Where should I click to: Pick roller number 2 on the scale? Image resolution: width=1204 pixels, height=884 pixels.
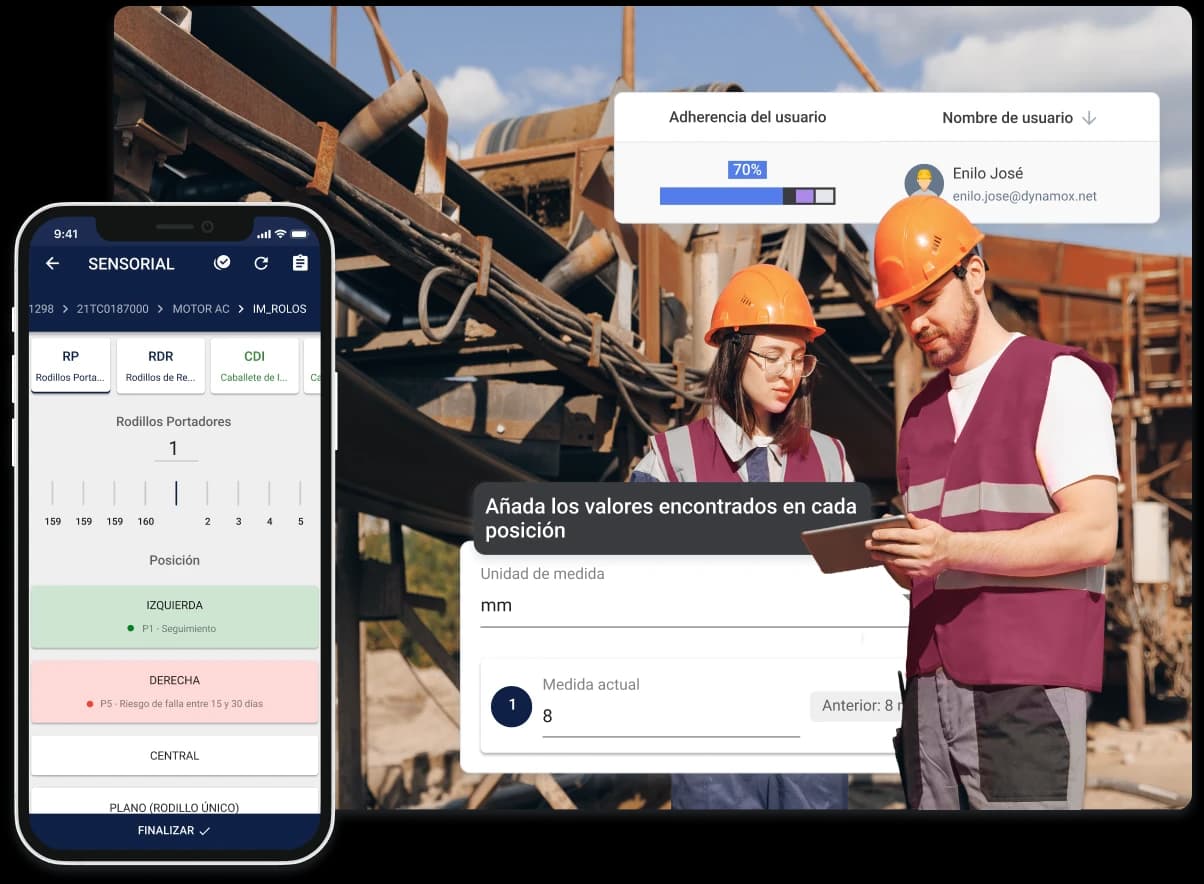[207, 503]
